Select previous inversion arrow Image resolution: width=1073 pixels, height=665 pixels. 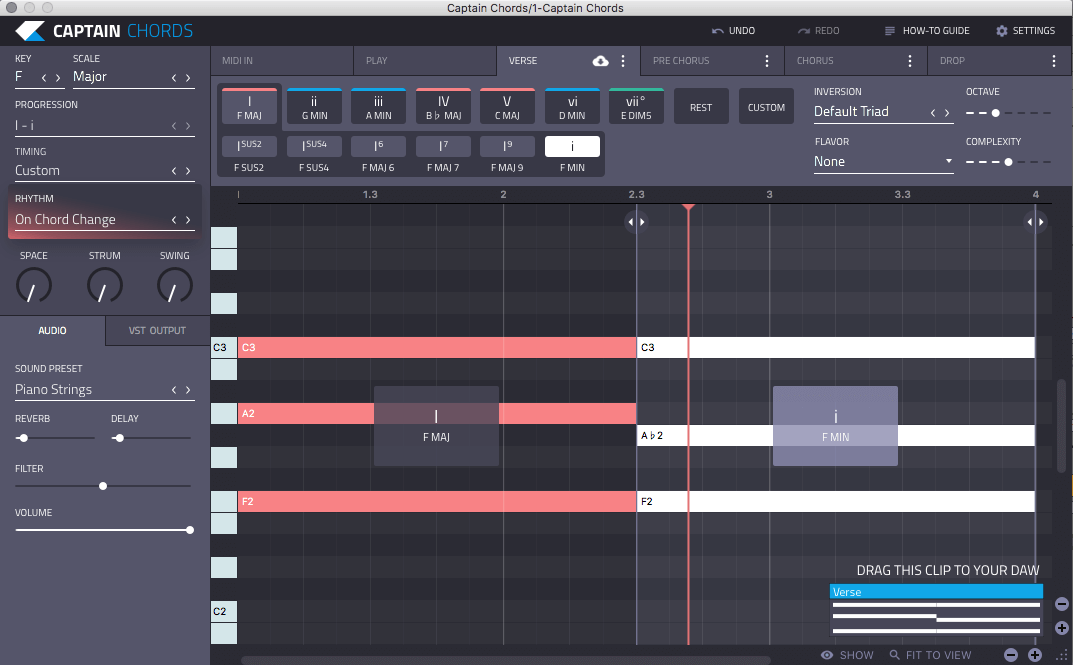933,113
